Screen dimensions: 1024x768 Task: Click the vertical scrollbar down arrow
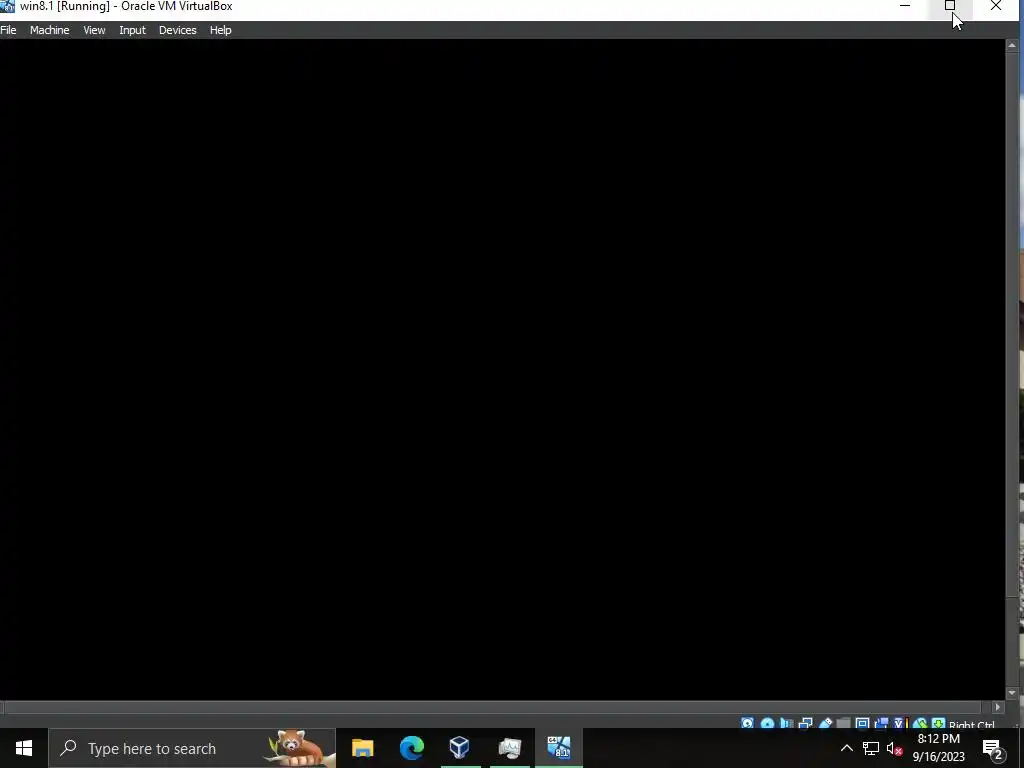click(x=1012, y=693)
